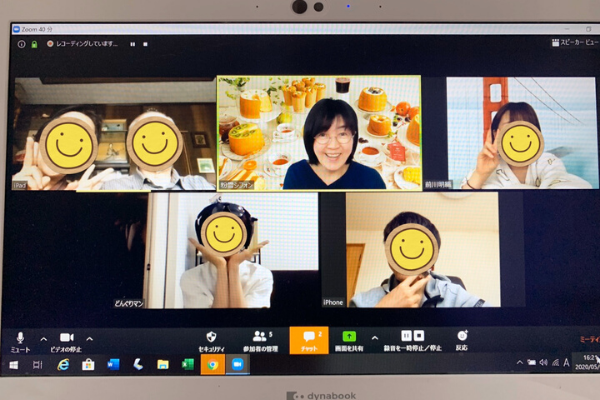This screenshot has height=400, width=600.
Task: Stop video with the camera button
Action: (x=66, y=340)
